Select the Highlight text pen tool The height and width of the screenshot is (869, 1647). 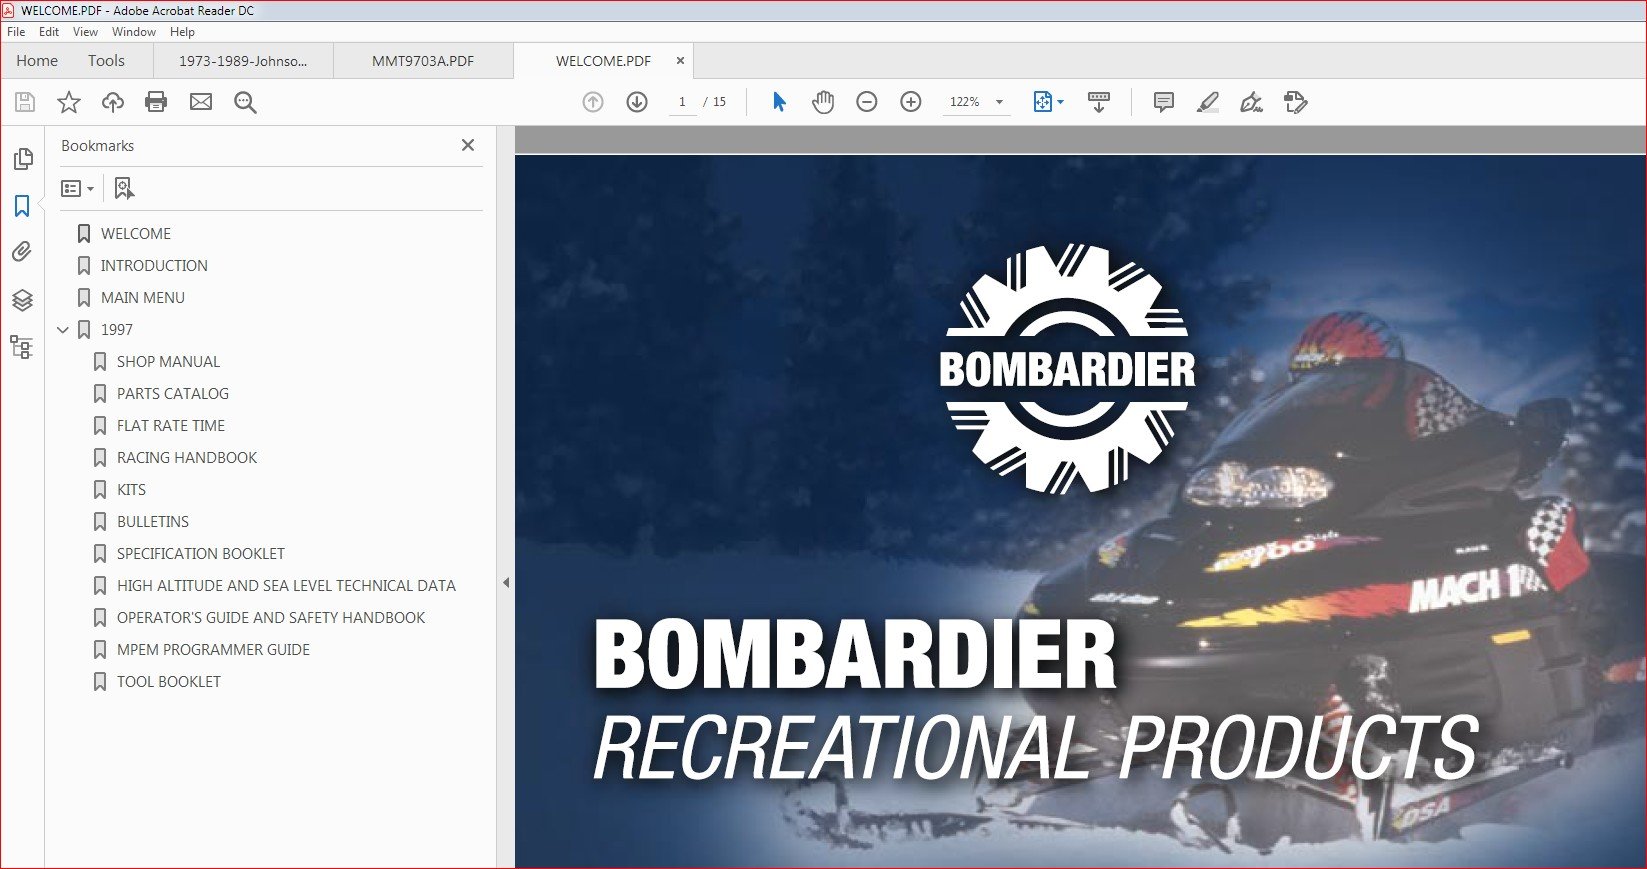click(1208, 102)
